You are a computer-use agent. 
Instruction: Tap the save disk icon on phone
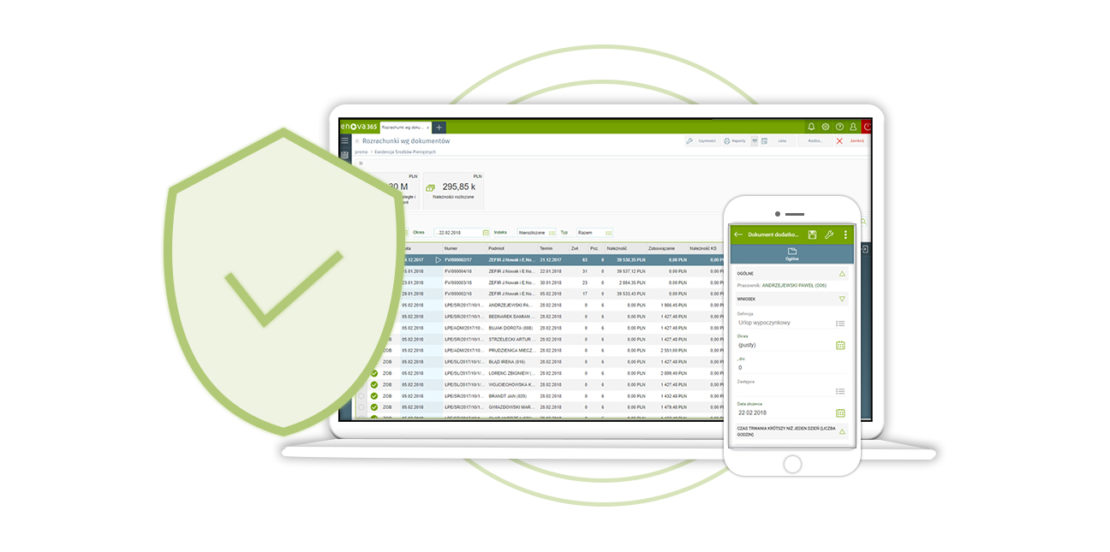tap(812, 234)
